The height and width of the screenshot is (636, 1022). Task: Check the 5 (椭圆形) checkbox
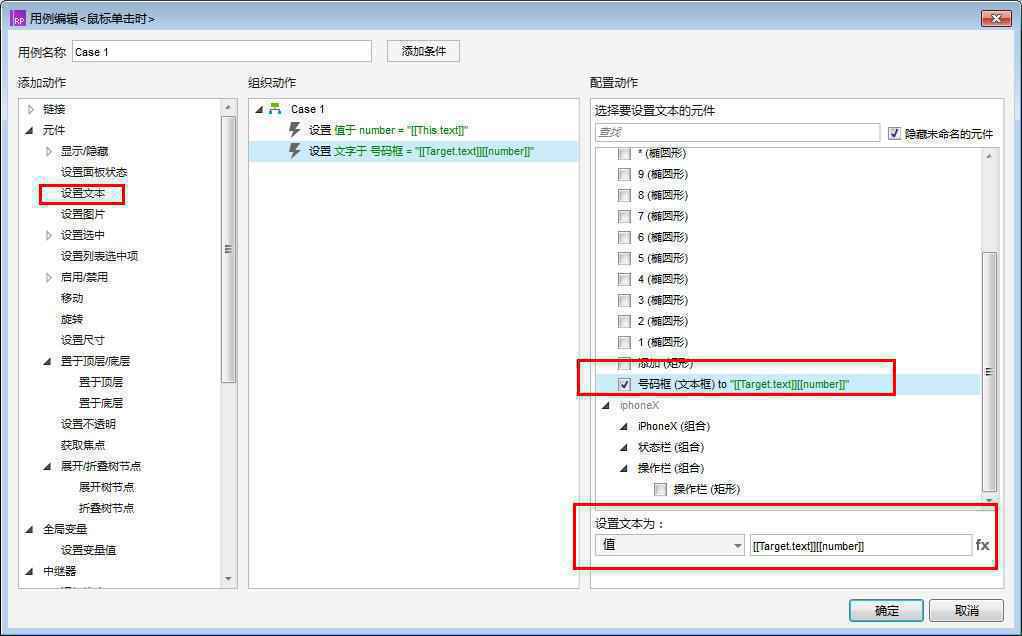pyautogui.click(x=624, y=258)
